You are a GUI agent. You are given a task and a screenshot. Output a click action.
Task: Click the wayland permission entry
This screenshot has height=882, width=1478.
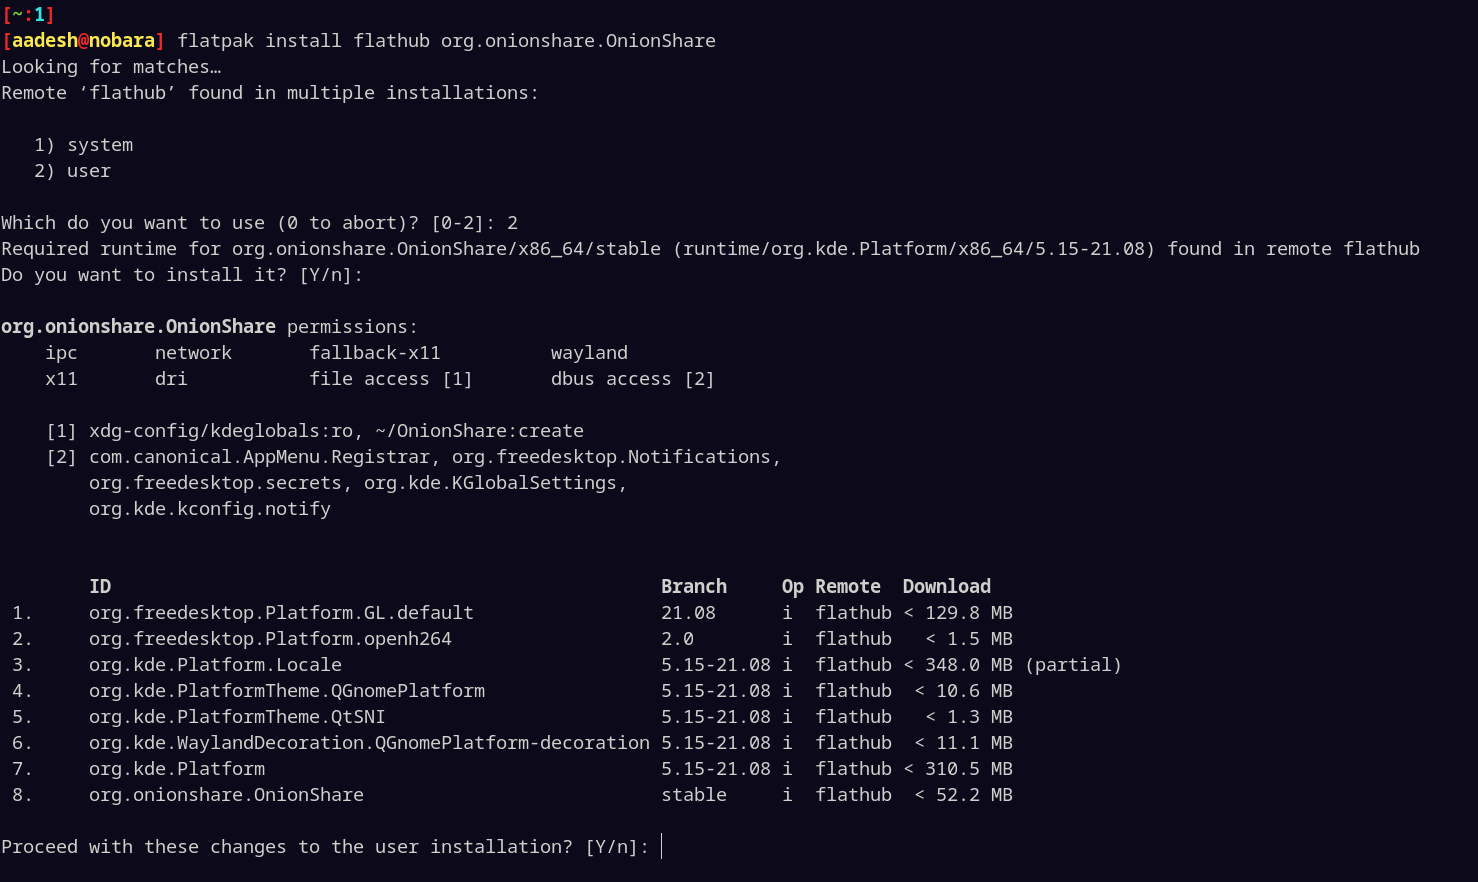pos(588,352)
